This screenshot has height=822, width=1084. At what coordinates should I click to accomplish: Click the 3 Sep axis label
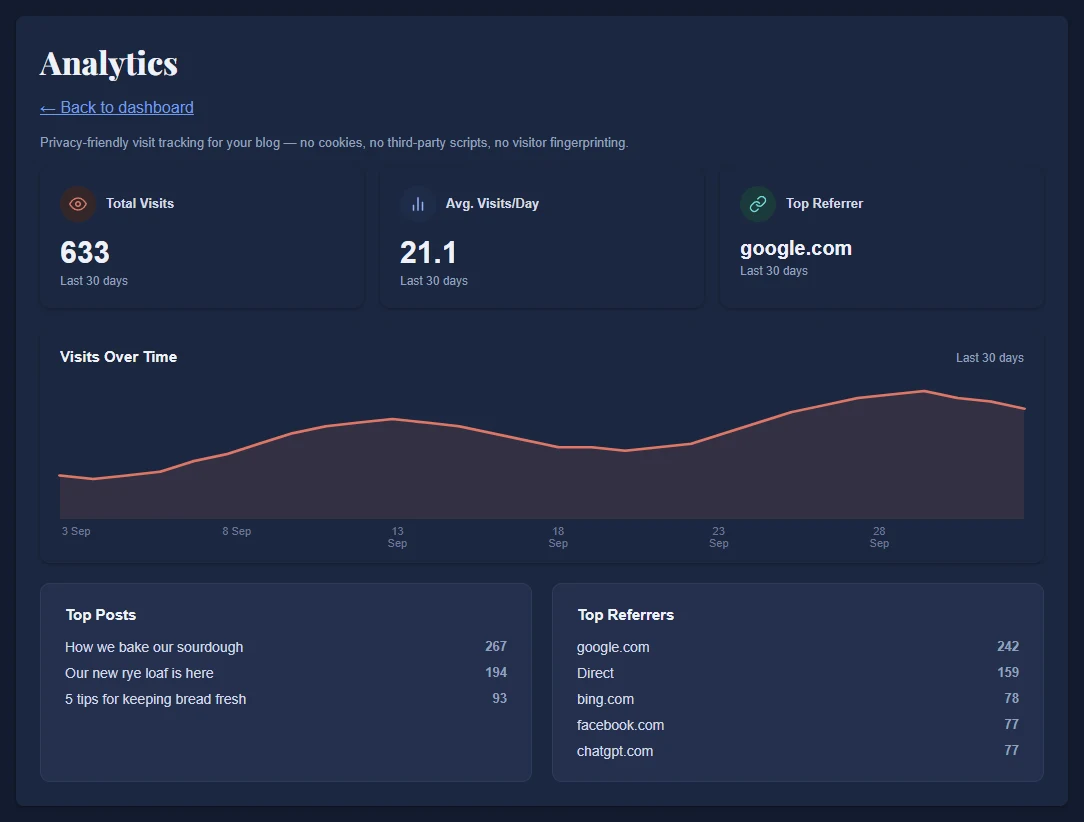click(76, 531)
